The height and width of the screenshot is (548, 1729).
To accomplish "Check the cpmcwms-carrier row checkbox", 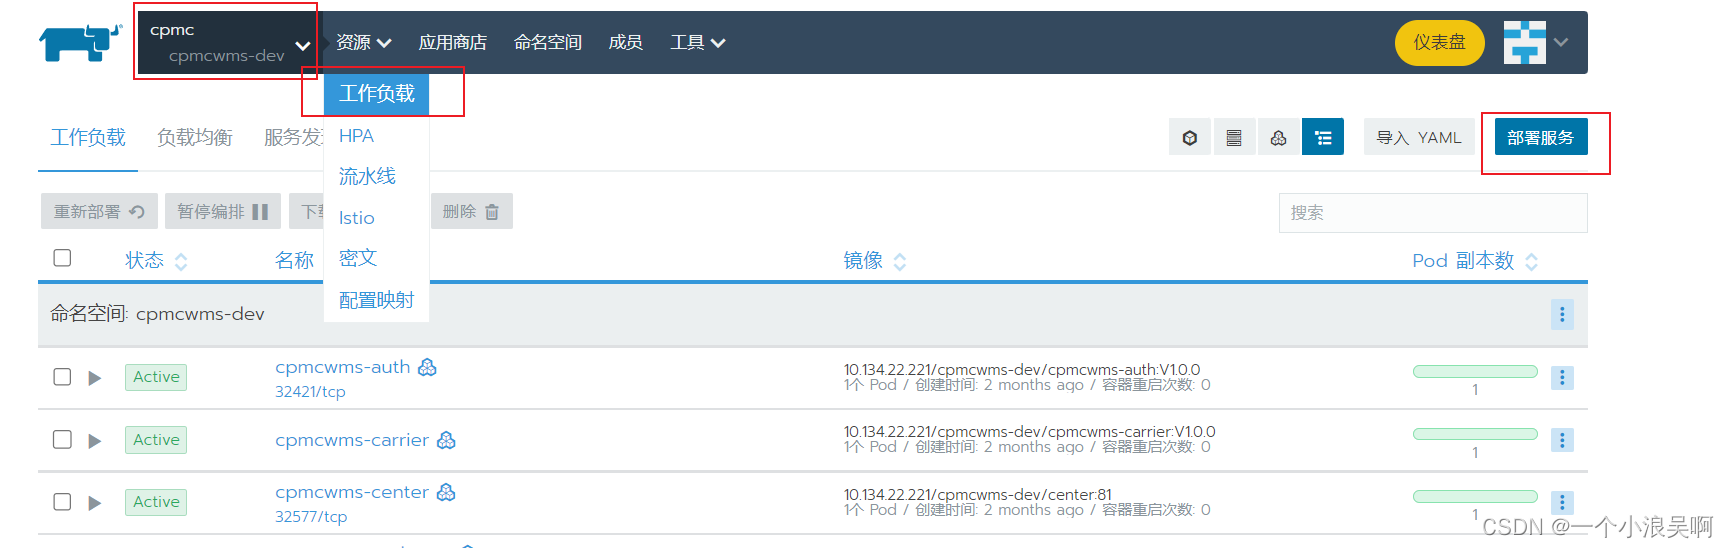I will pos(62,440).
